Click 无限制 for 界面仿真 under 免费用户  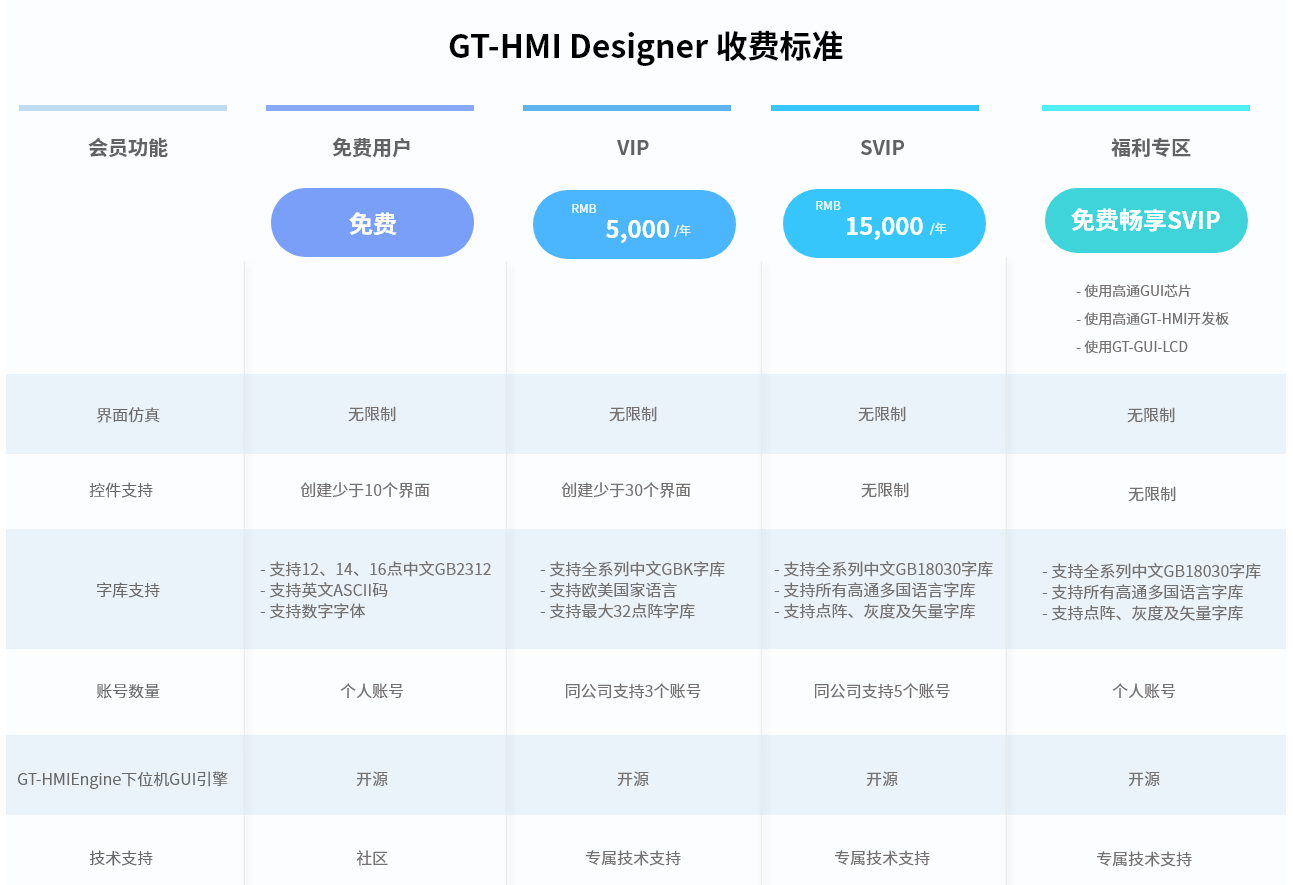372,414
